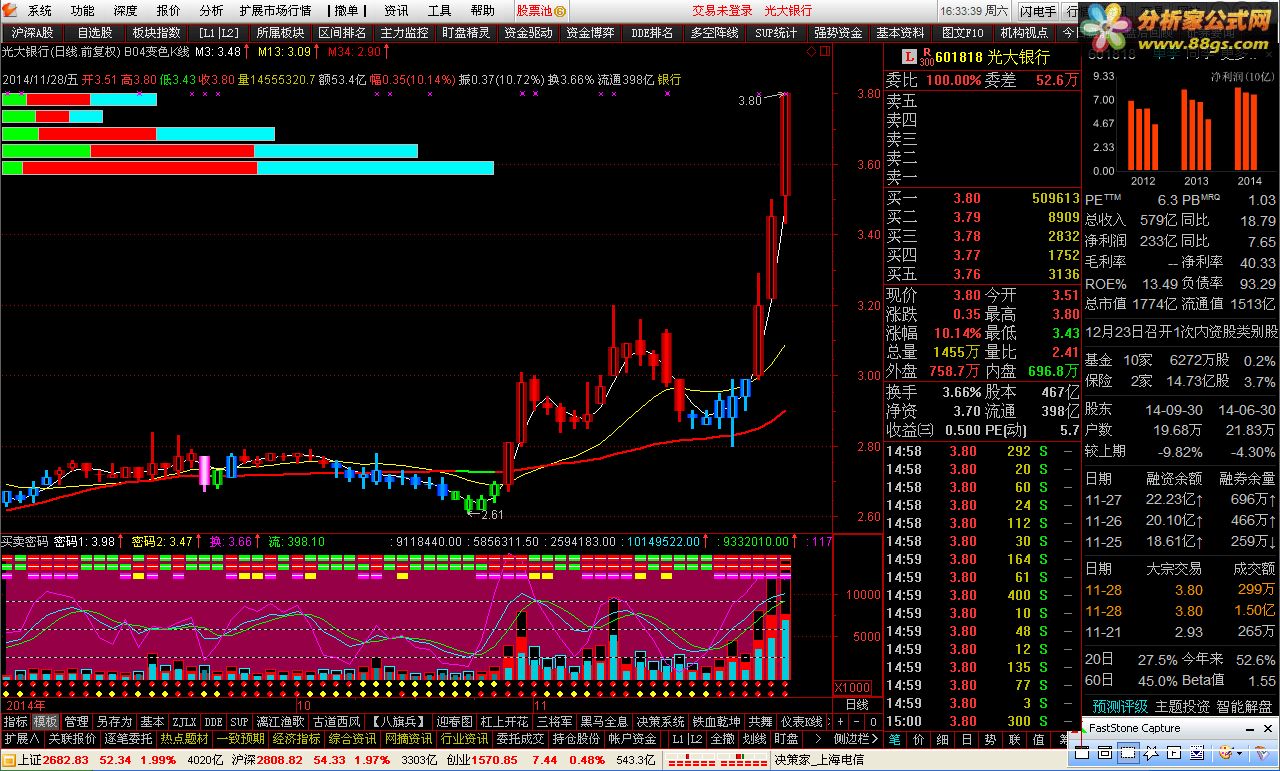Open 智能解盘 link
Viewport: 1280px width, 771px height.
point(1245,706)
